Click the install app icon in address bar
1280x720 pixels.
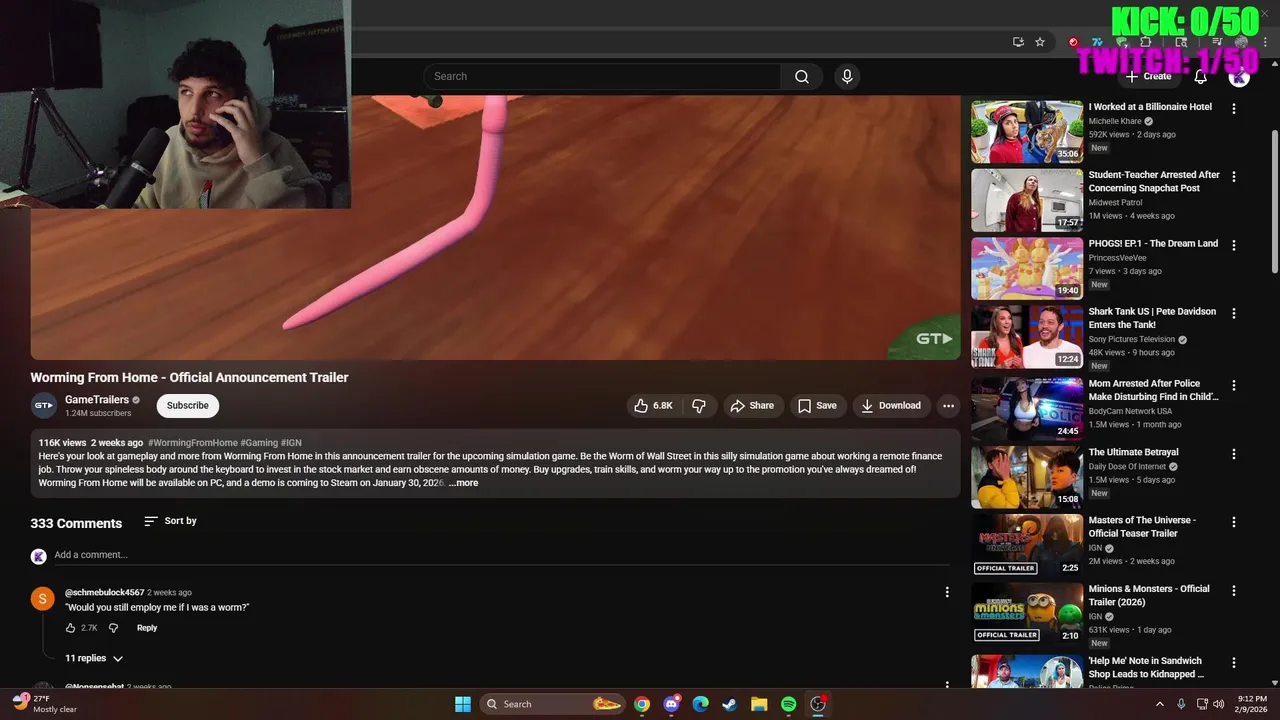coord(1018,42)
